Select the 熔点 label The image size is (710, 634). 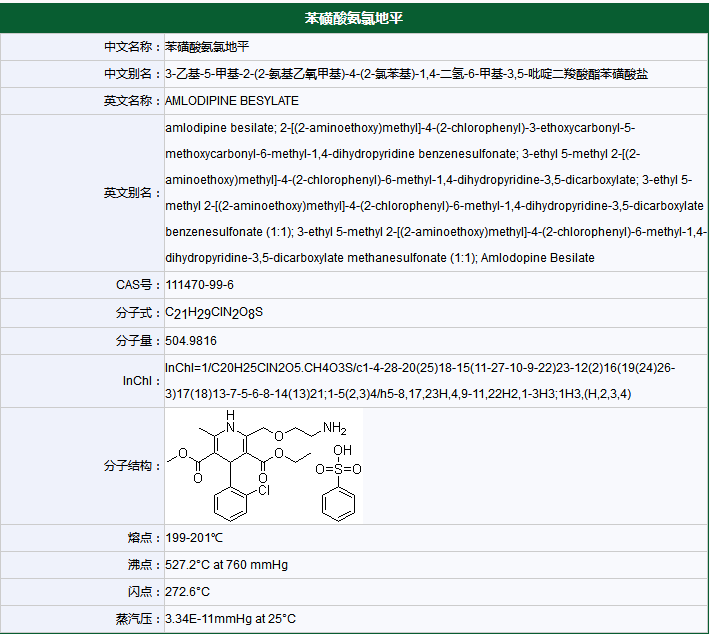pos(144,538)
